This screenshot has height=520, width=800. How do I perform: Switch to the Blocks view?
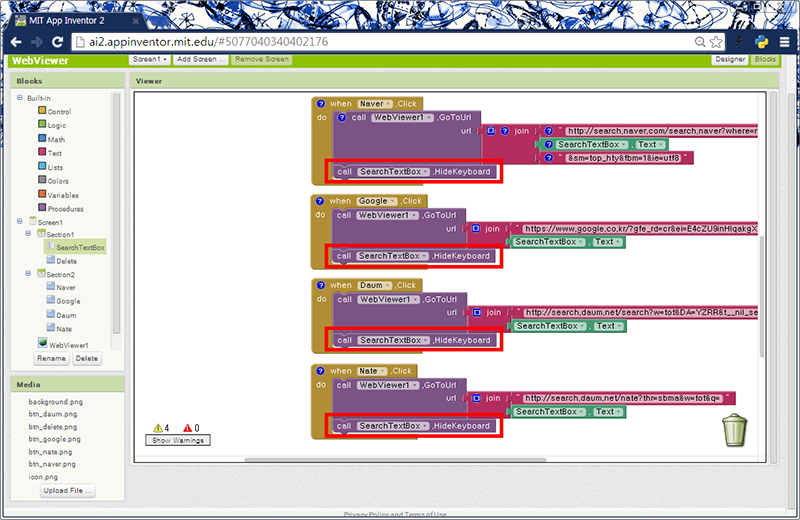pos(765,60)
